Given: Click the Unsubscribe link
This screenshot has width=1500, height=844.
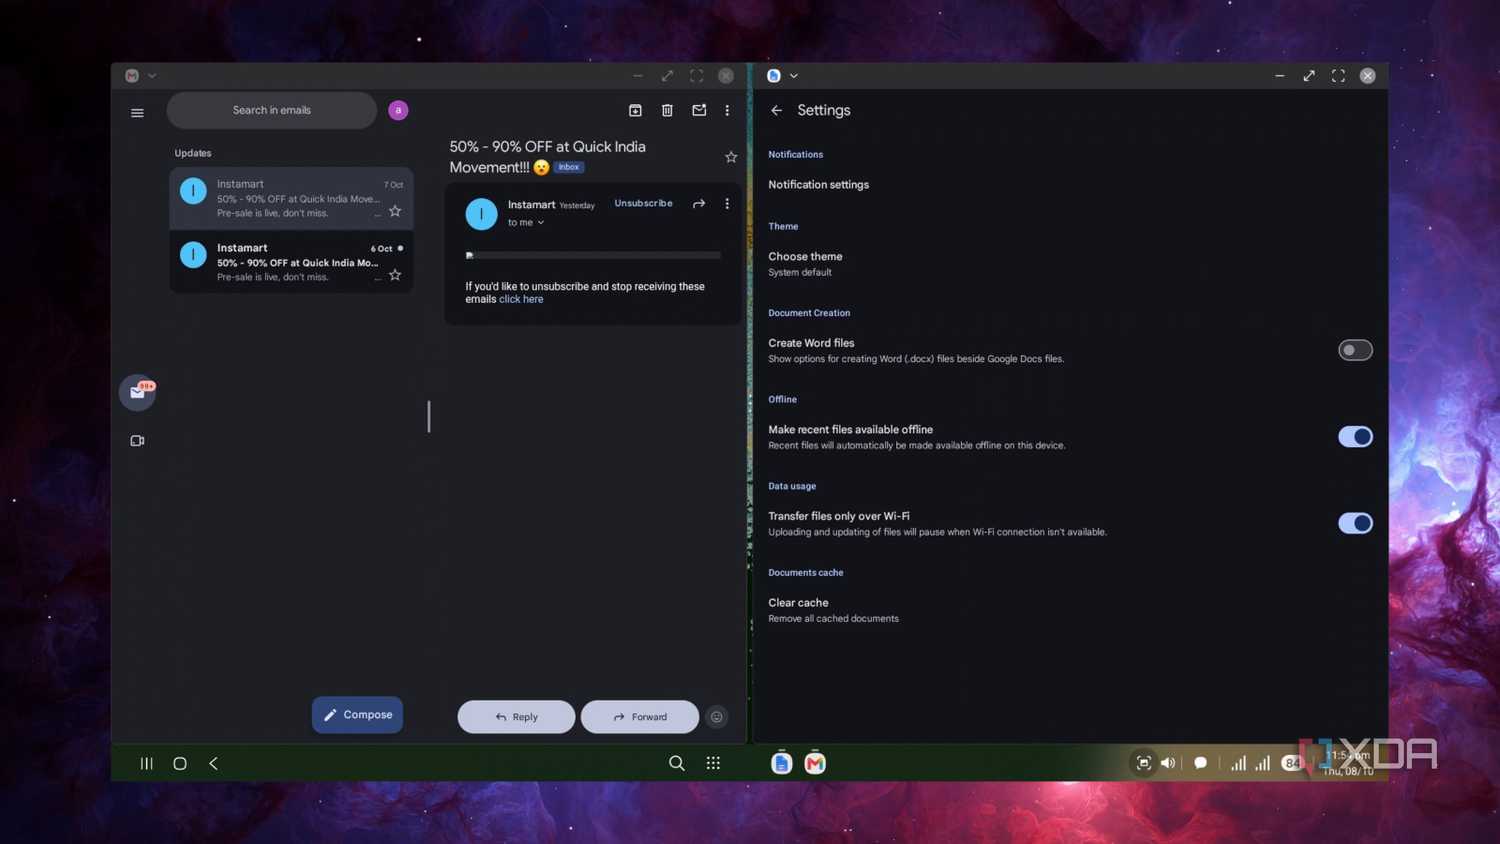Looking at the screenshot, I should [643, 203].
